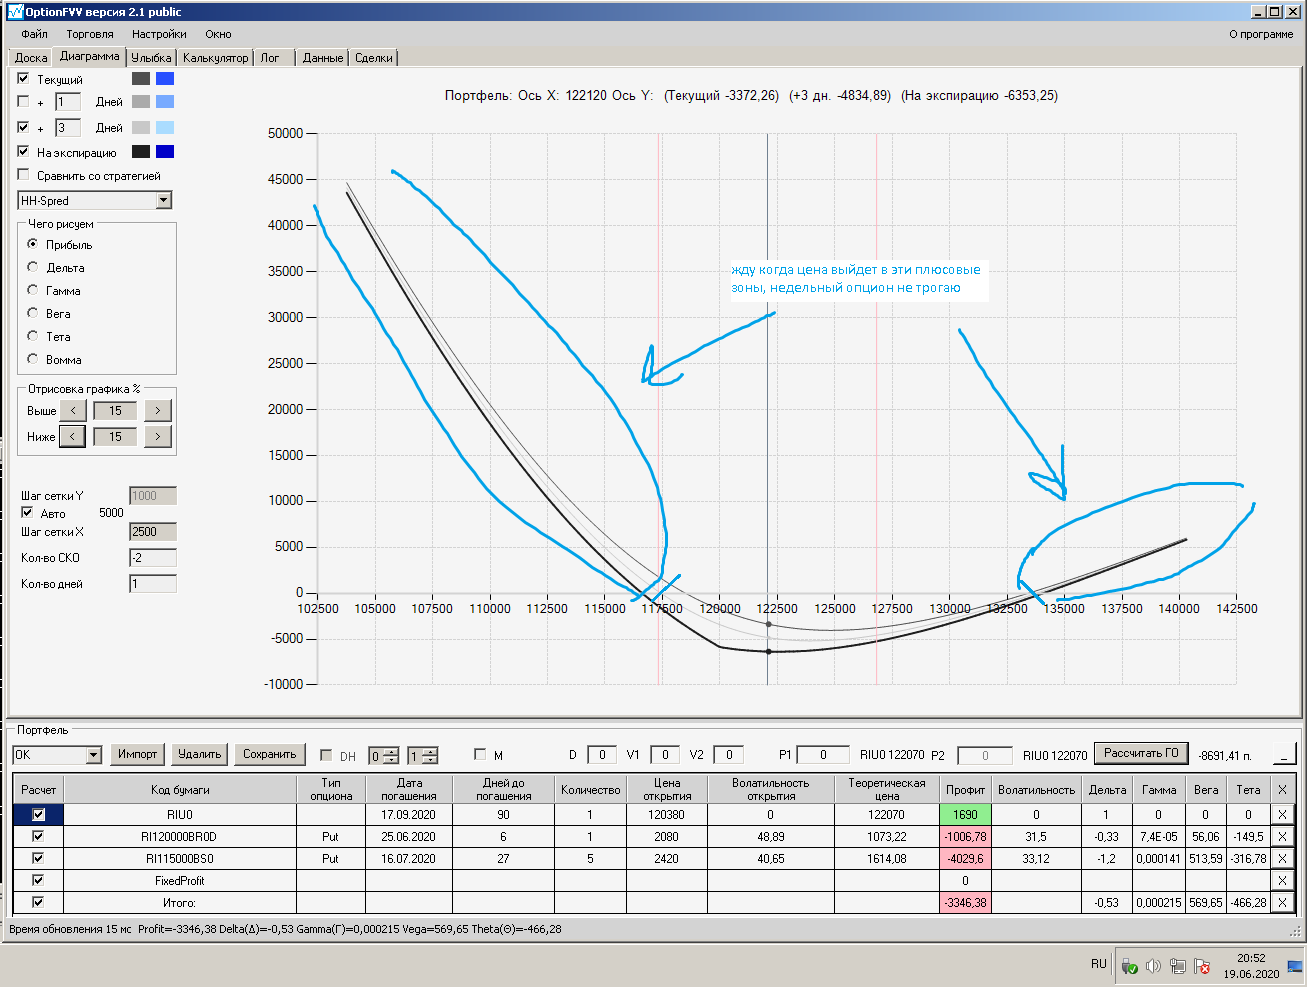
Task: Select the Вега radio button
Action: tap(33, 313)
